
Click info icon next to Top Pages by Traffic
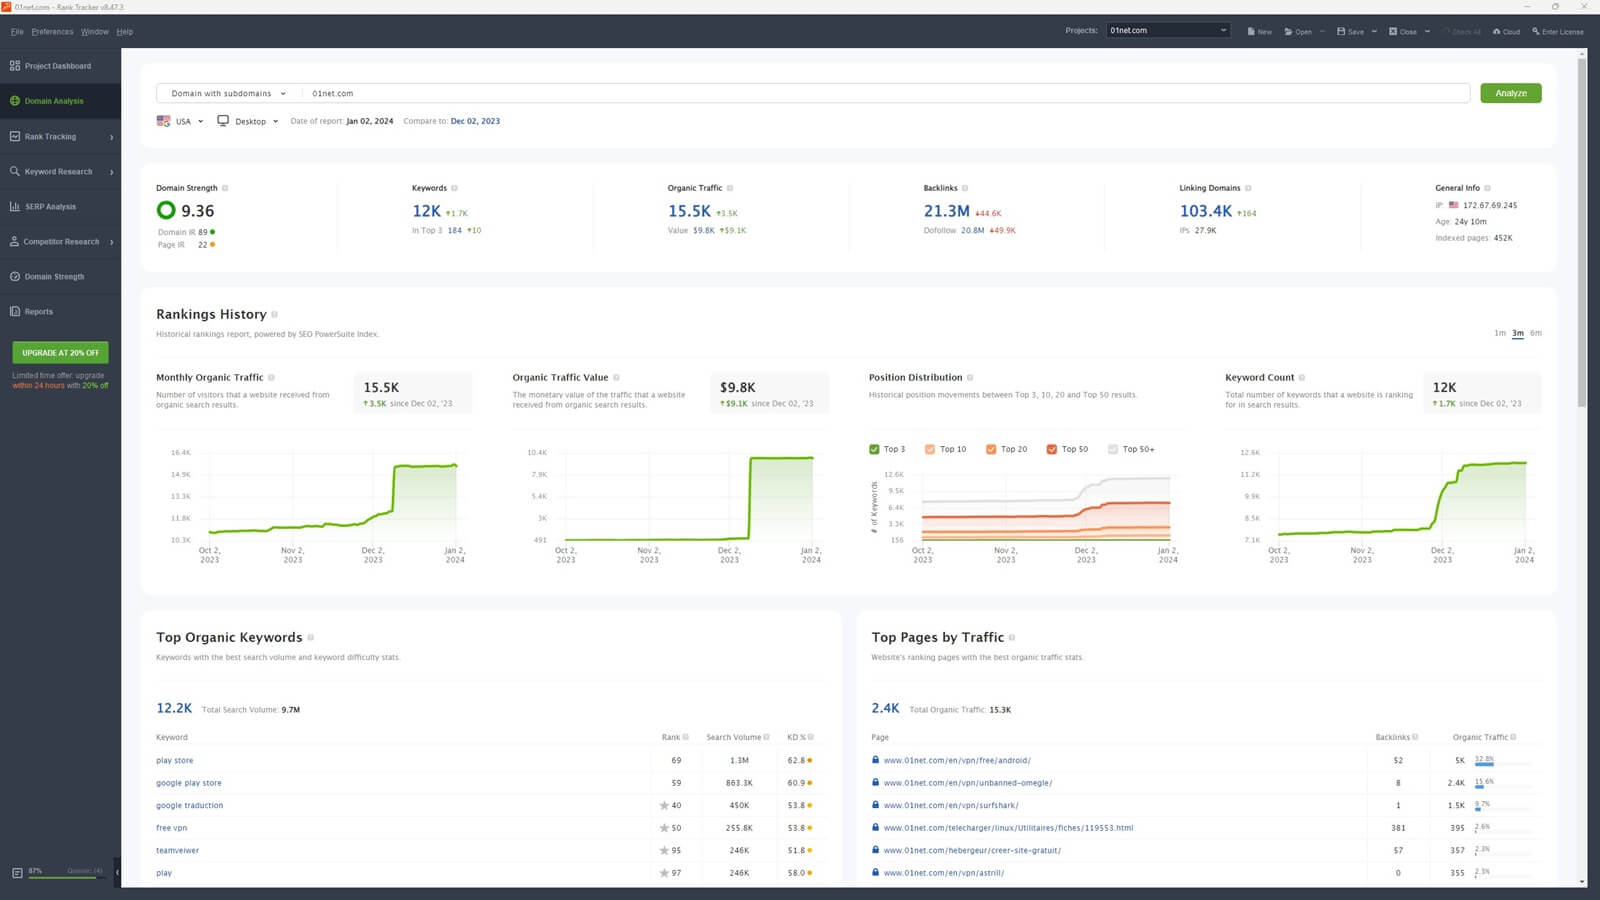tap(1012, 637)
